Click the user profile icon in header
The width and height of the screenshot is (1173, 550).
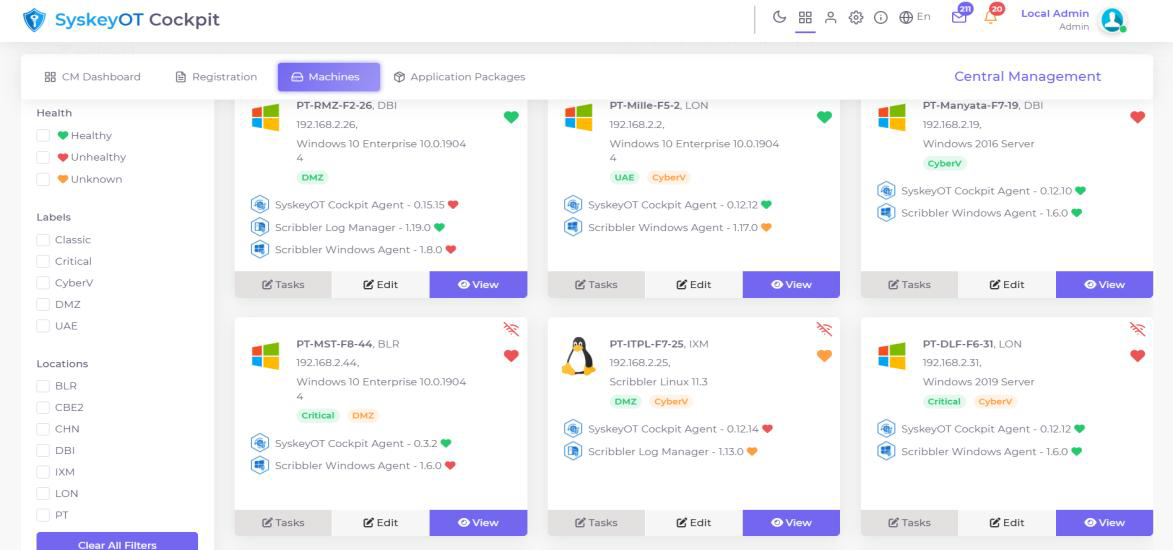830,17
